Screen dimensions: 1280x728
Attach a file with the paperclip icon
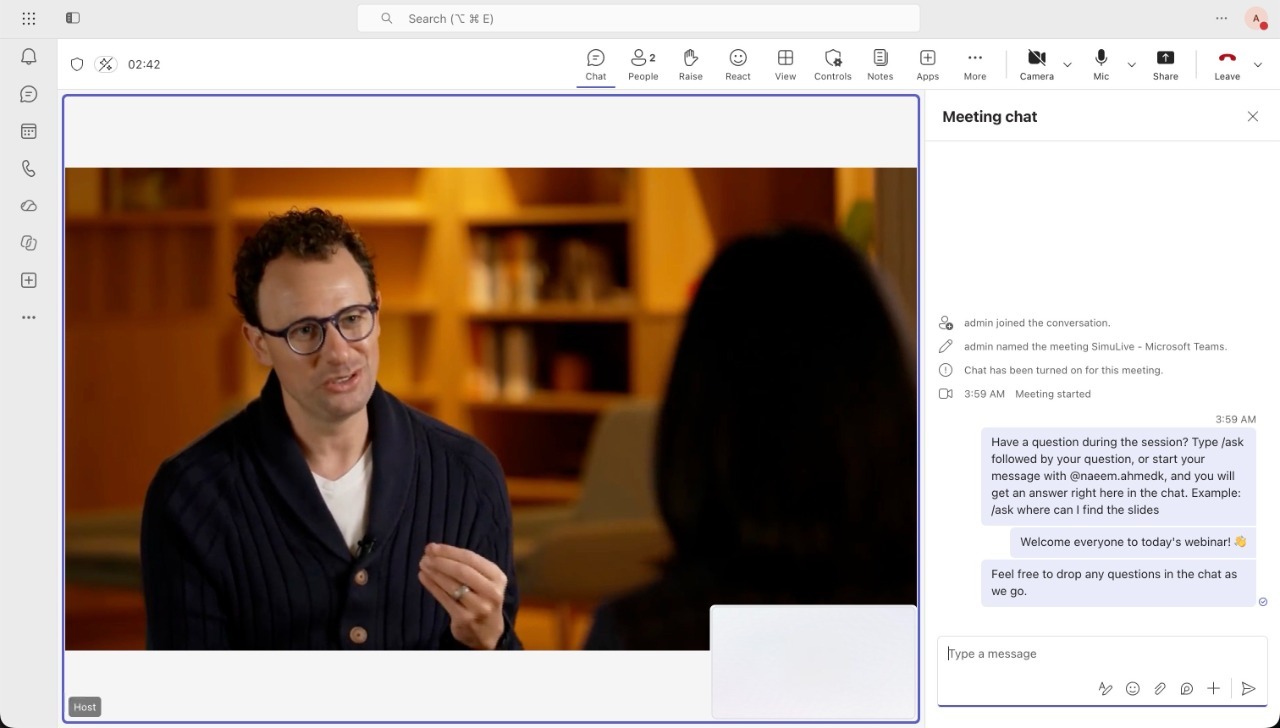(x=1159, y=688)
